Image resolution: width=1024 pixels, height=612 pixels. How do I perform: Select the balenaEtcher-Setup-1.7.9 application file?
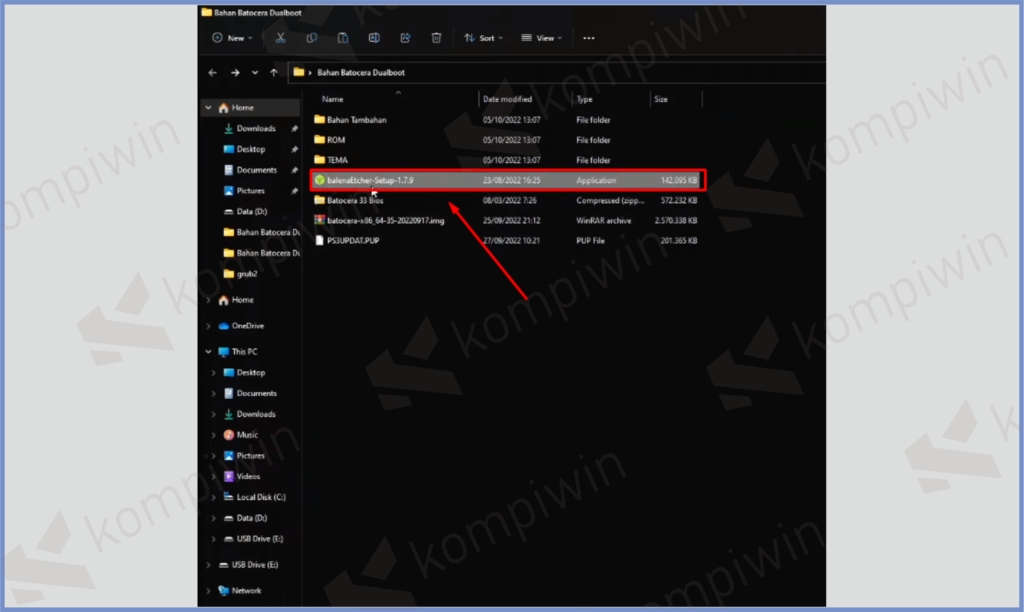point(370,180)
